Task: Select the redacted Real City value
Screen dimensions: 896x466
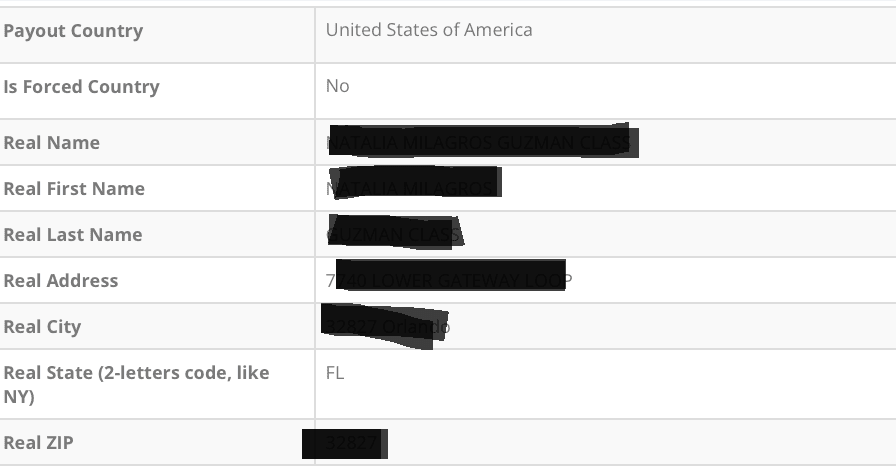Action: (385, 326)
